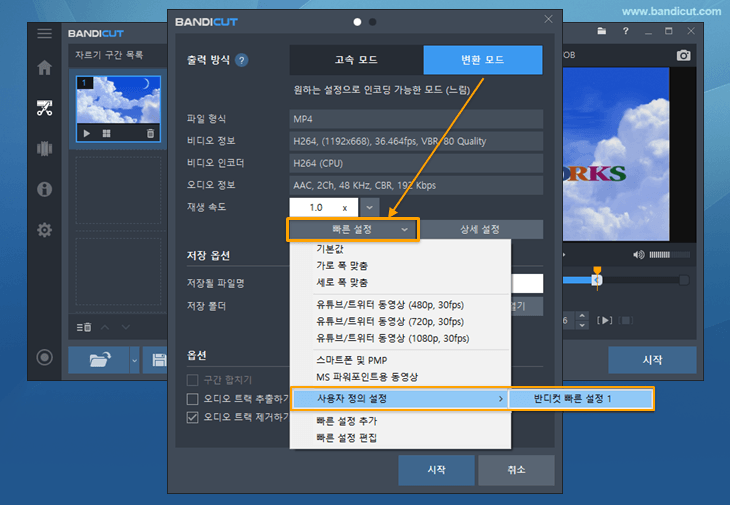Take a snapshot with the camera icon
Image resolution: width=730 pixels, height=505 pixels.
coord(683,55)
